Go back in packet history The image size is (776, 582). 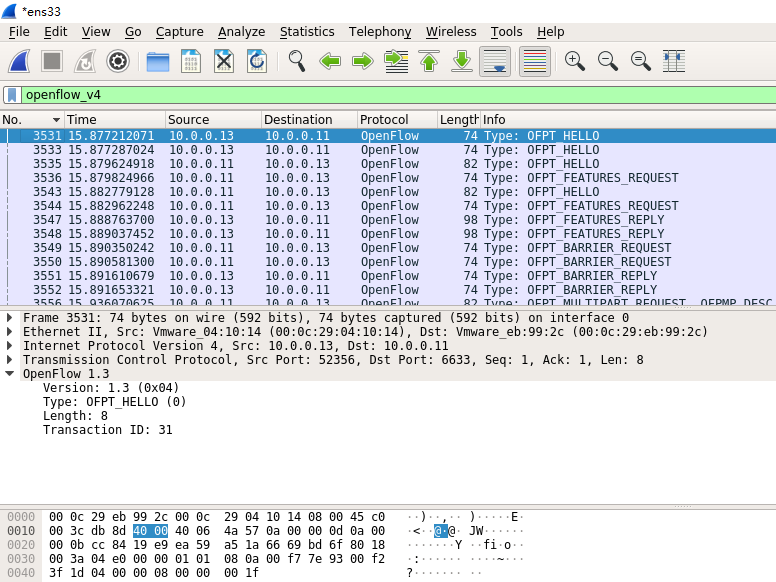(330, 61)
